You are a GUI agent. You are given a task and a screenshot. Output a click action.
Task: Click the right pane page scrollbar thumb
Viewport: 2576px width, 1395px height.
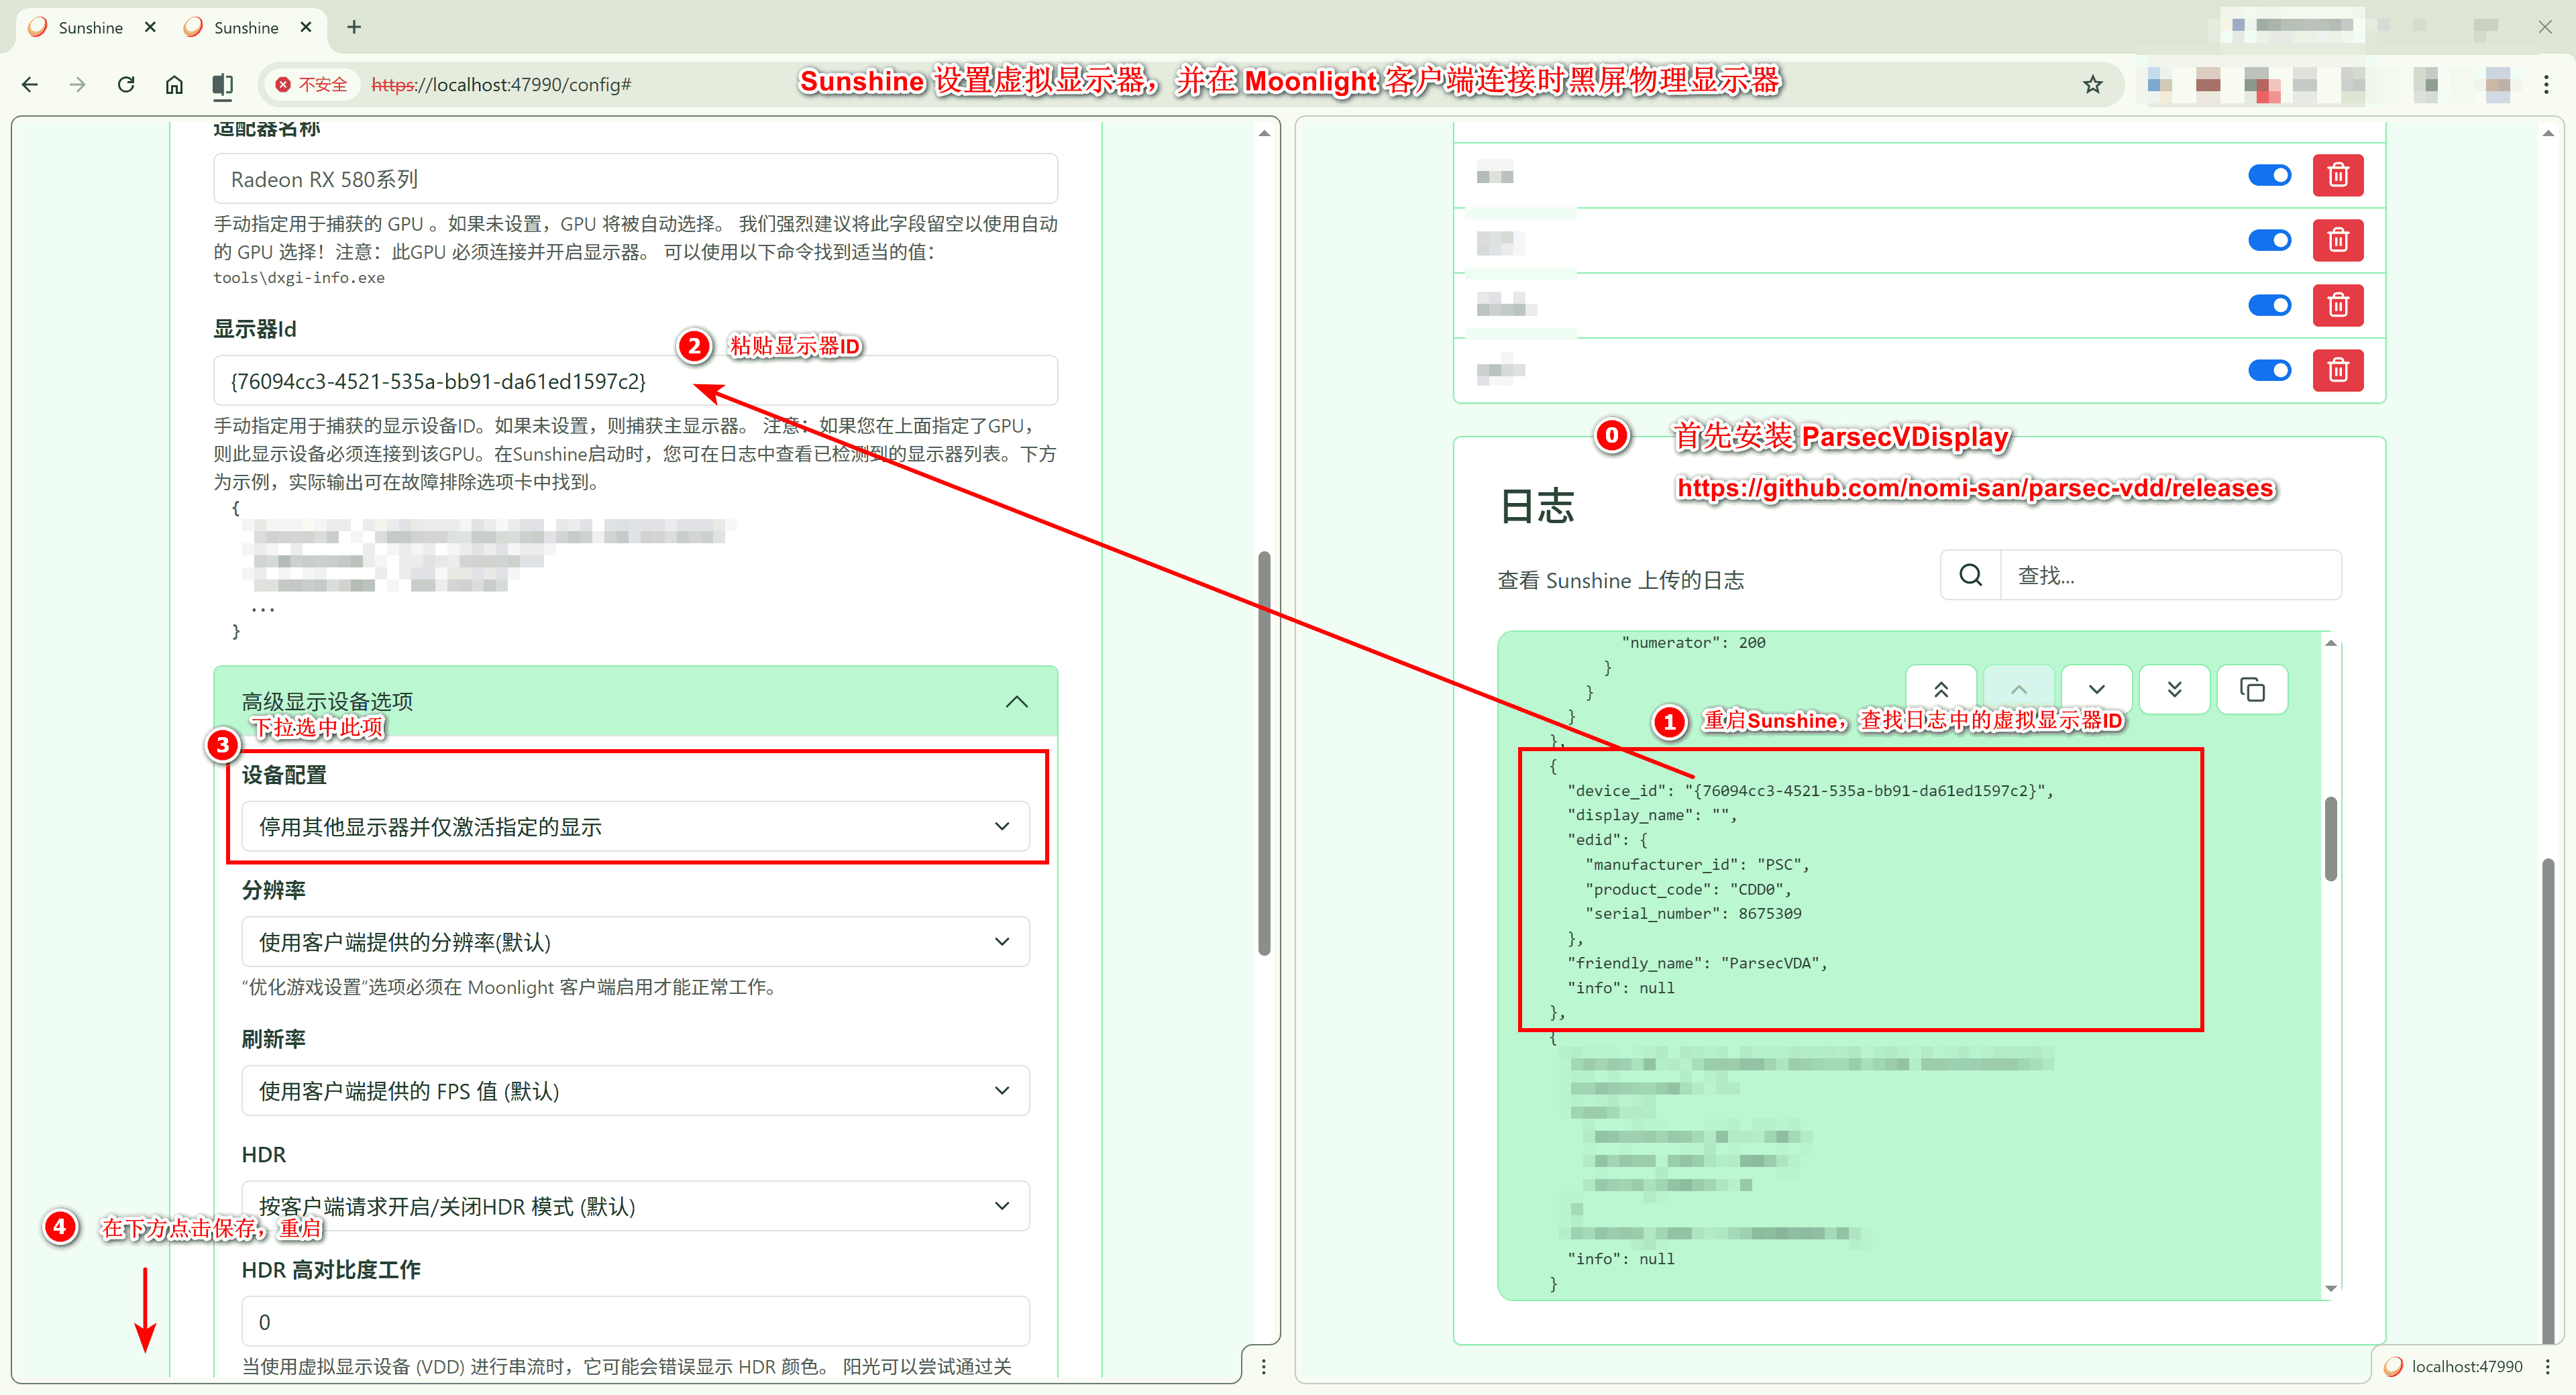click(x=2547, y=1100)
